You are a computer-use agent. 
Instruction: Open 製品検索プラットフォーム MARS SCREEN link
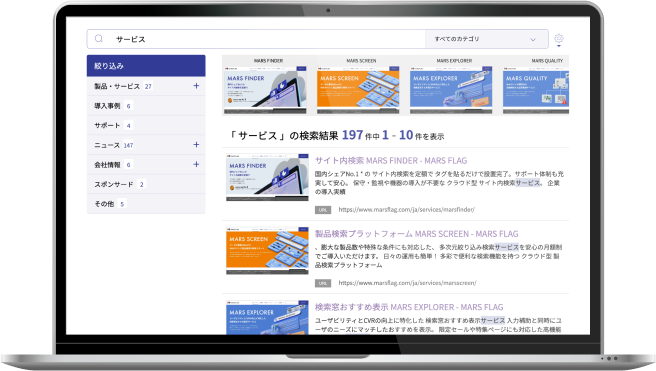tap(416, 234)
